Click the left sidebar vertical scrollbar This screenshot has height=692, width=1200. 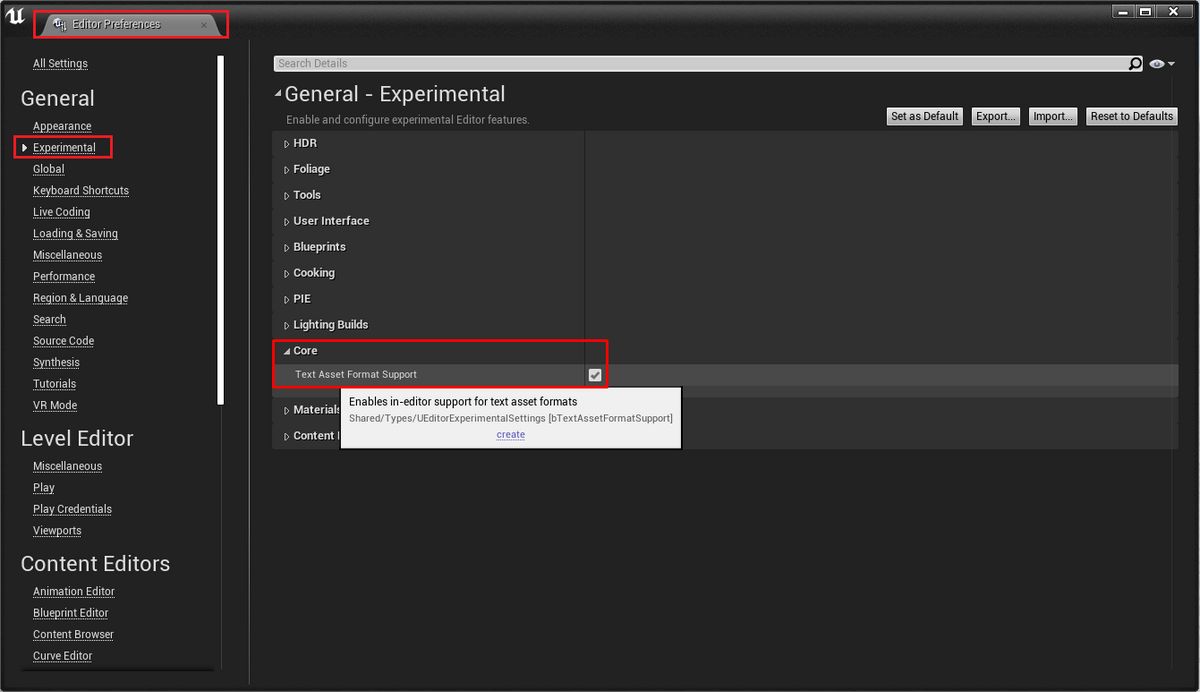[x=220, y=230]
